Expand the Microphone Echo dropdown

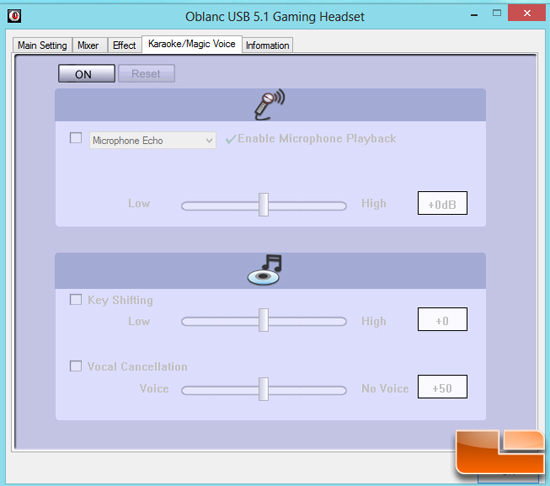[152, 140]
